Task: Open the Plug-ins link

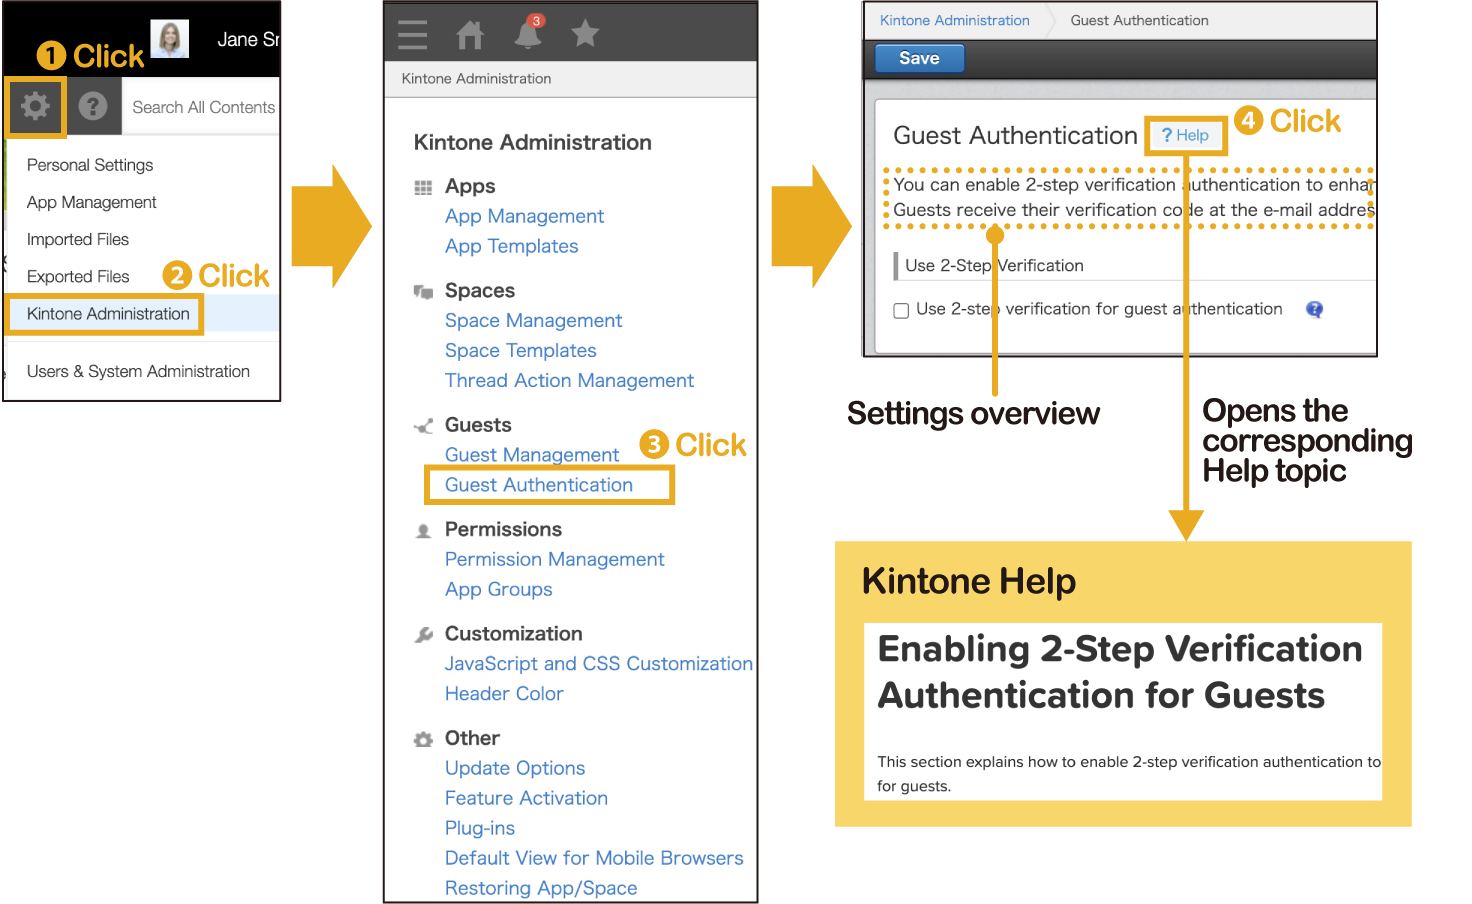Action: coord(480,828)
